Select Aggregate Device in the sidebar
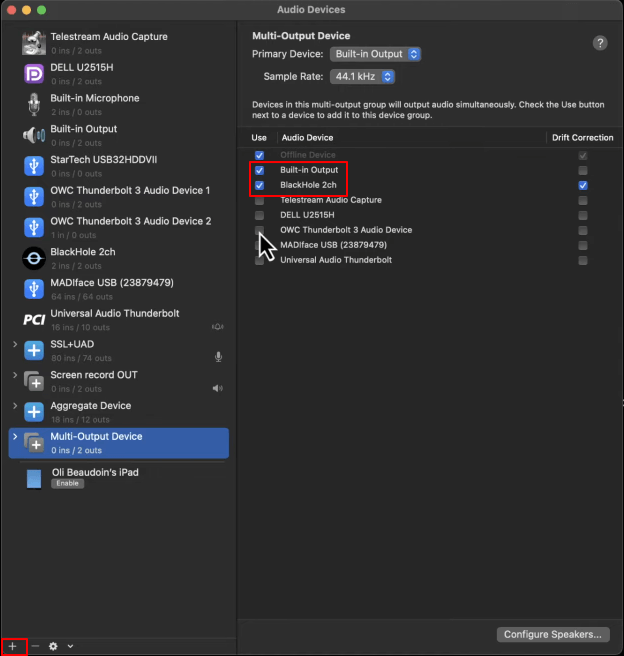 coord(90,406)
